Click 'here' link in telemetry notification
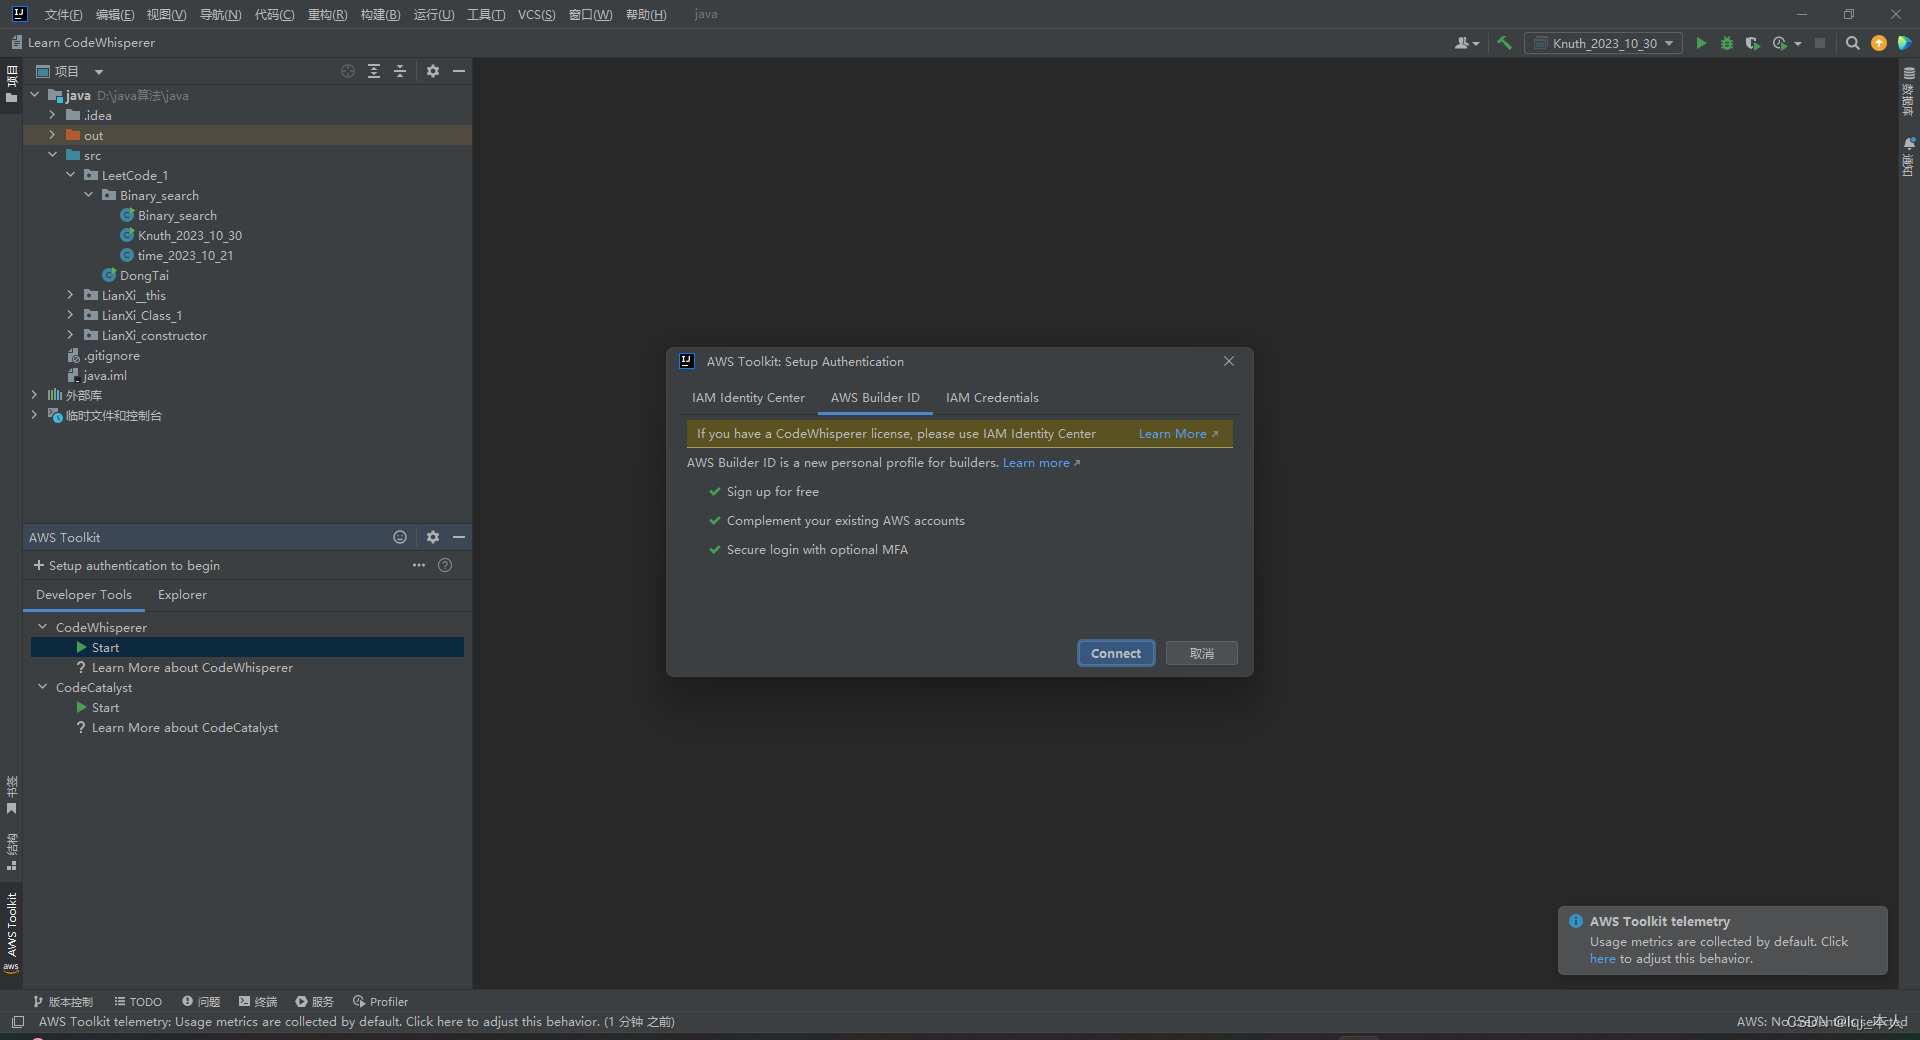1920x1040 pixels. [1602, 958]
